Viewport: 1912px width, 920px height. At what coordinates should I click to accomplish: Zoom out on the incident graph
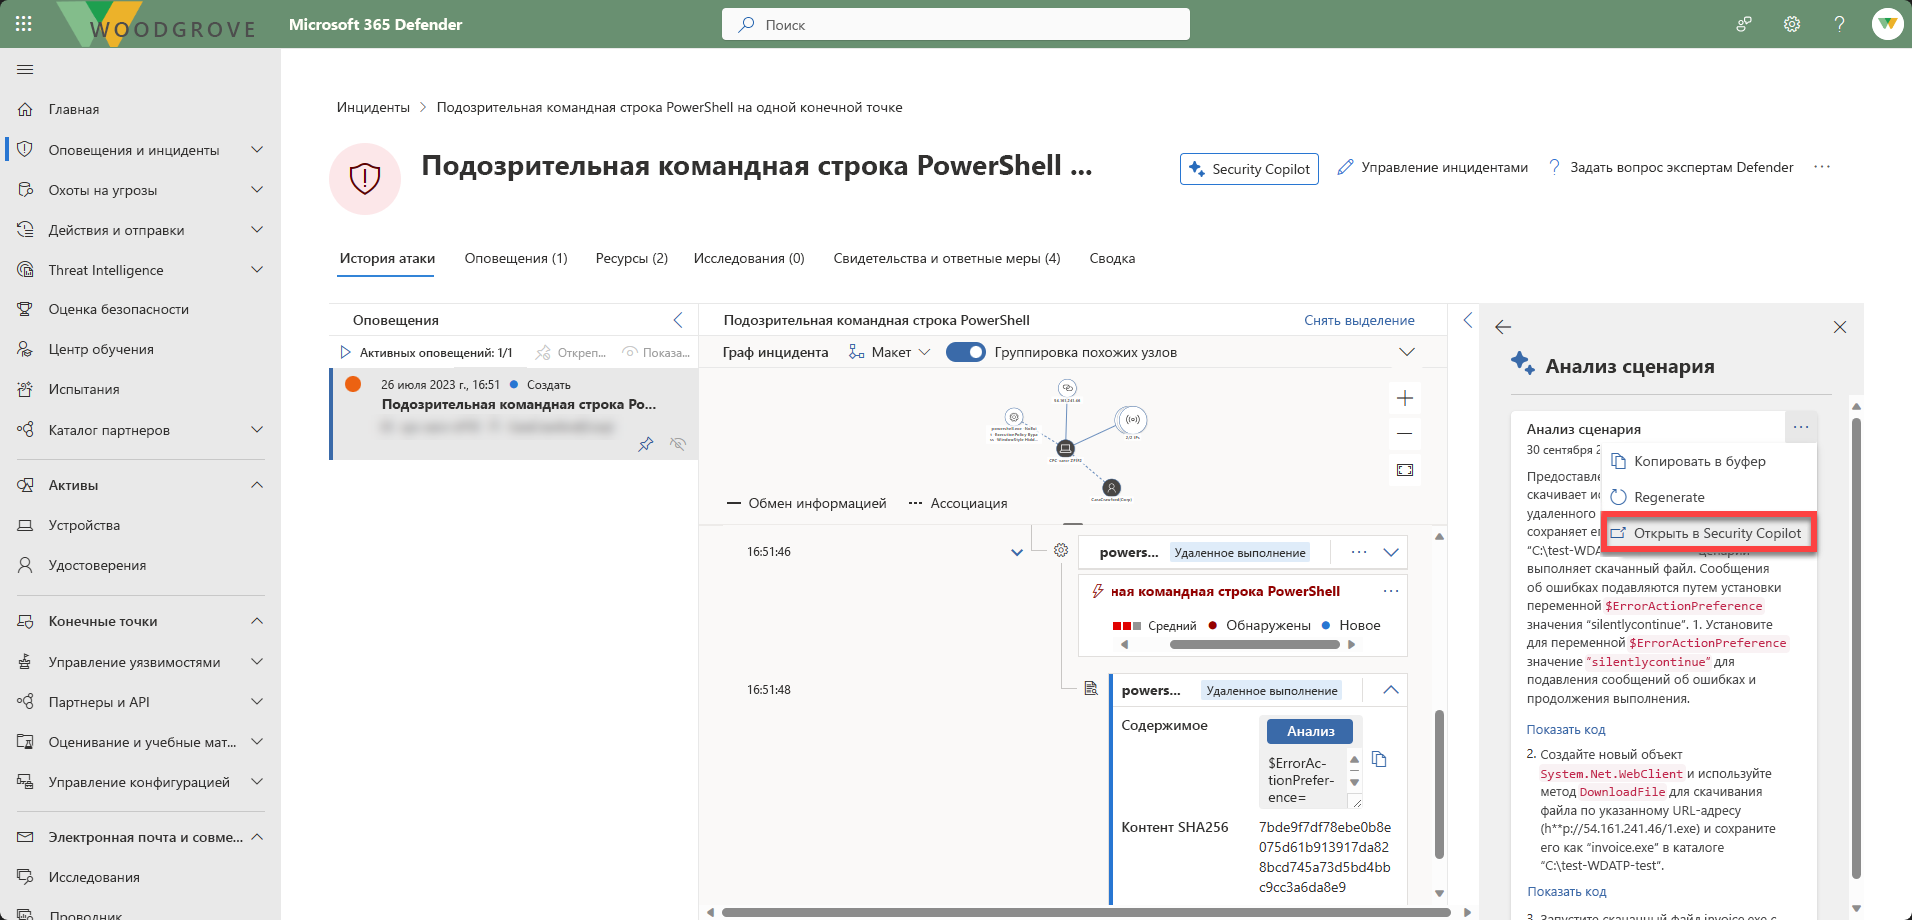[x=1404, y=434]
